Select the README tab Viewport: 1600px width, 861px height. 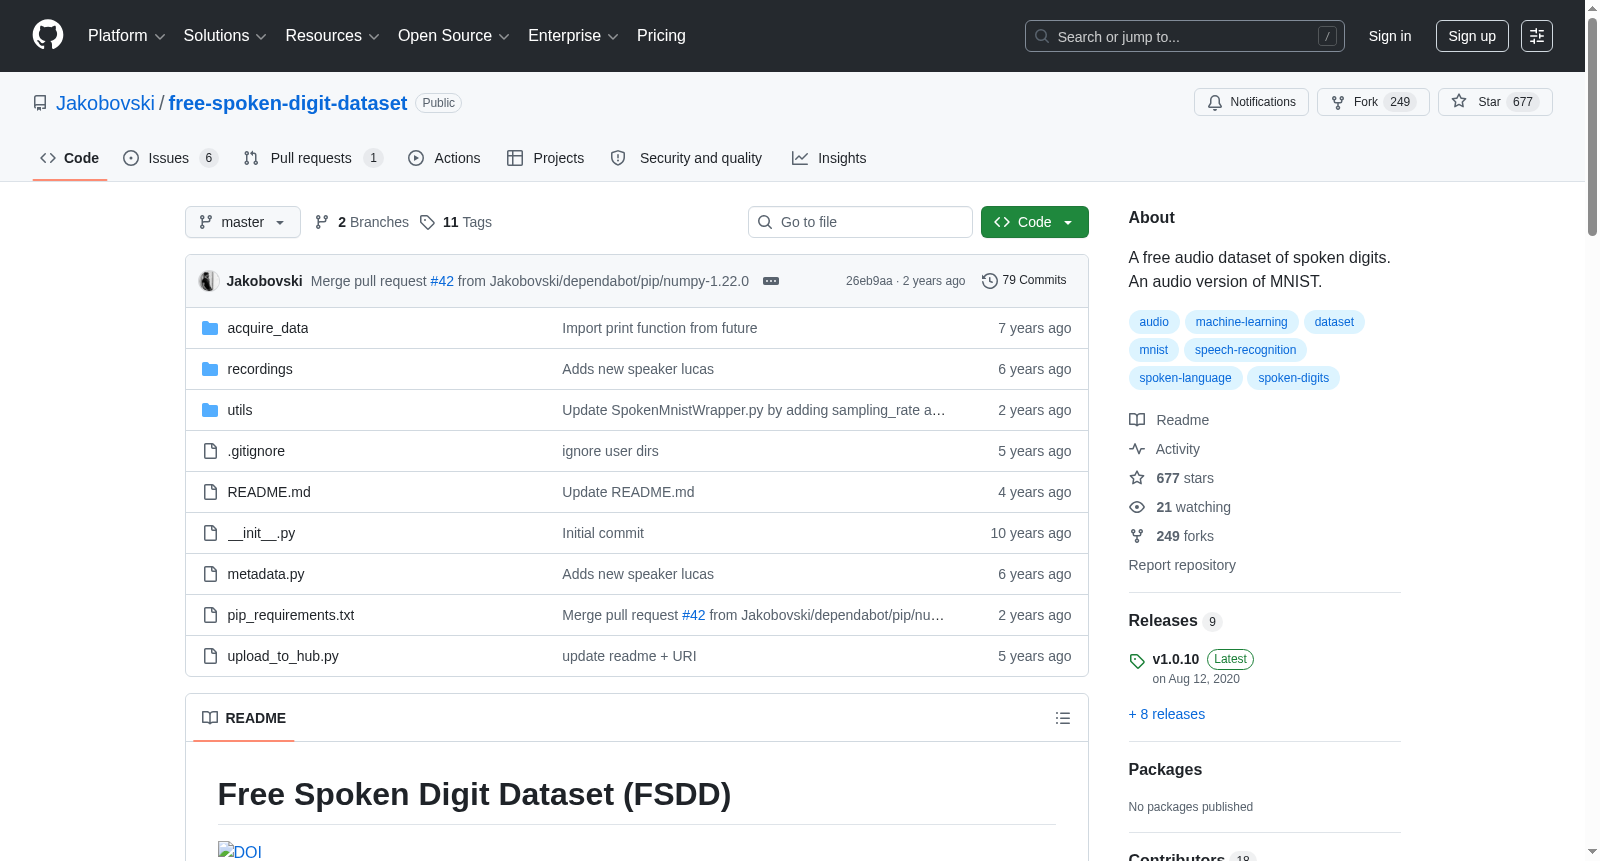pos(244,718)
